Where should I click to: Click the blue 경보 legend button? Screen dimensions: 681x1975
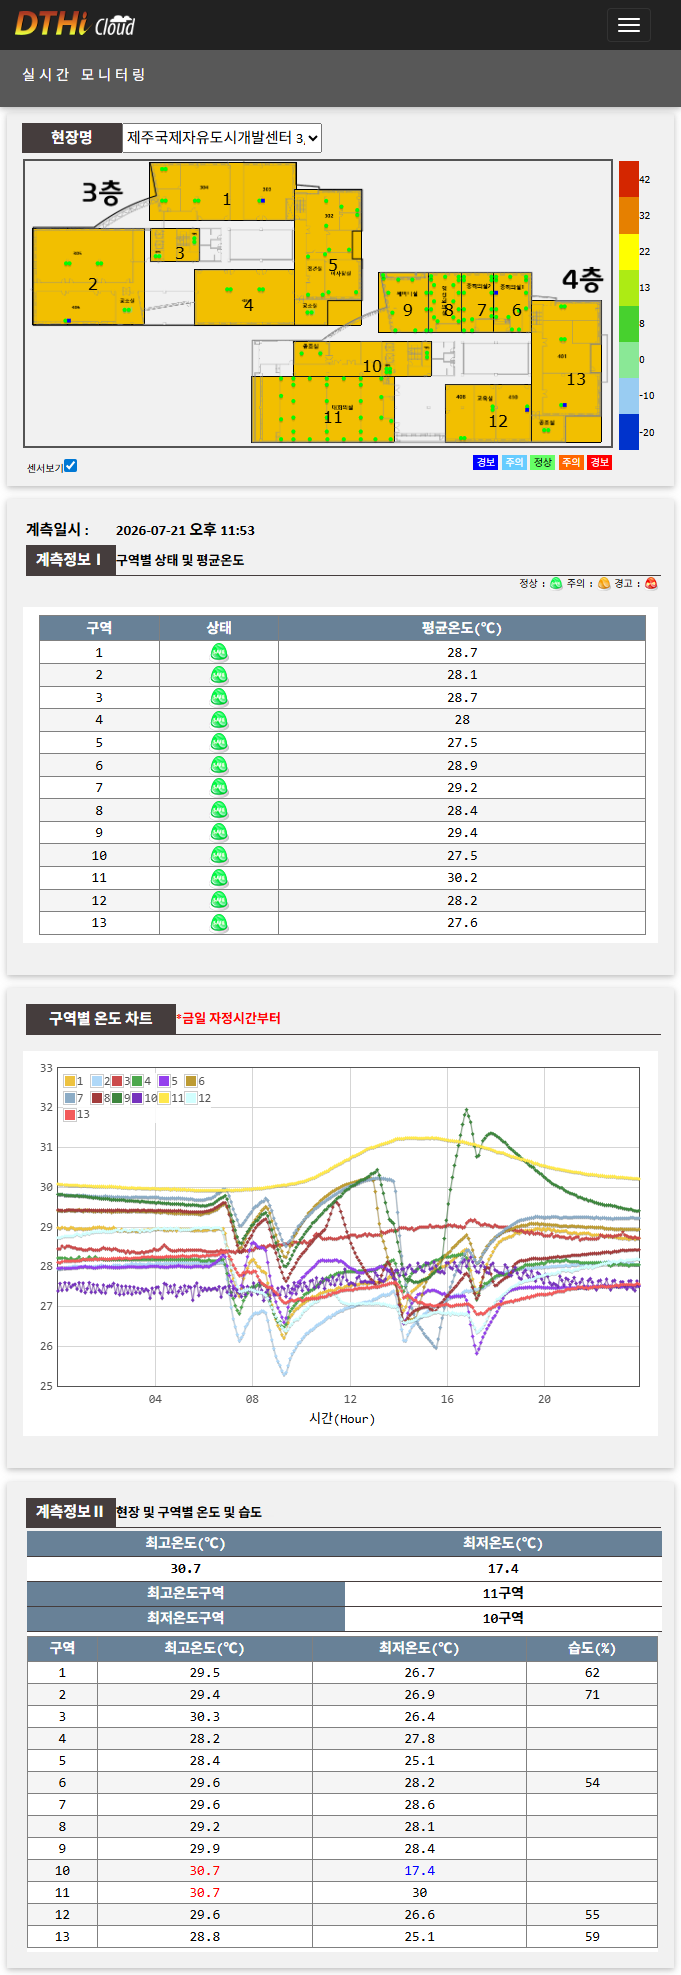point(486,462)
